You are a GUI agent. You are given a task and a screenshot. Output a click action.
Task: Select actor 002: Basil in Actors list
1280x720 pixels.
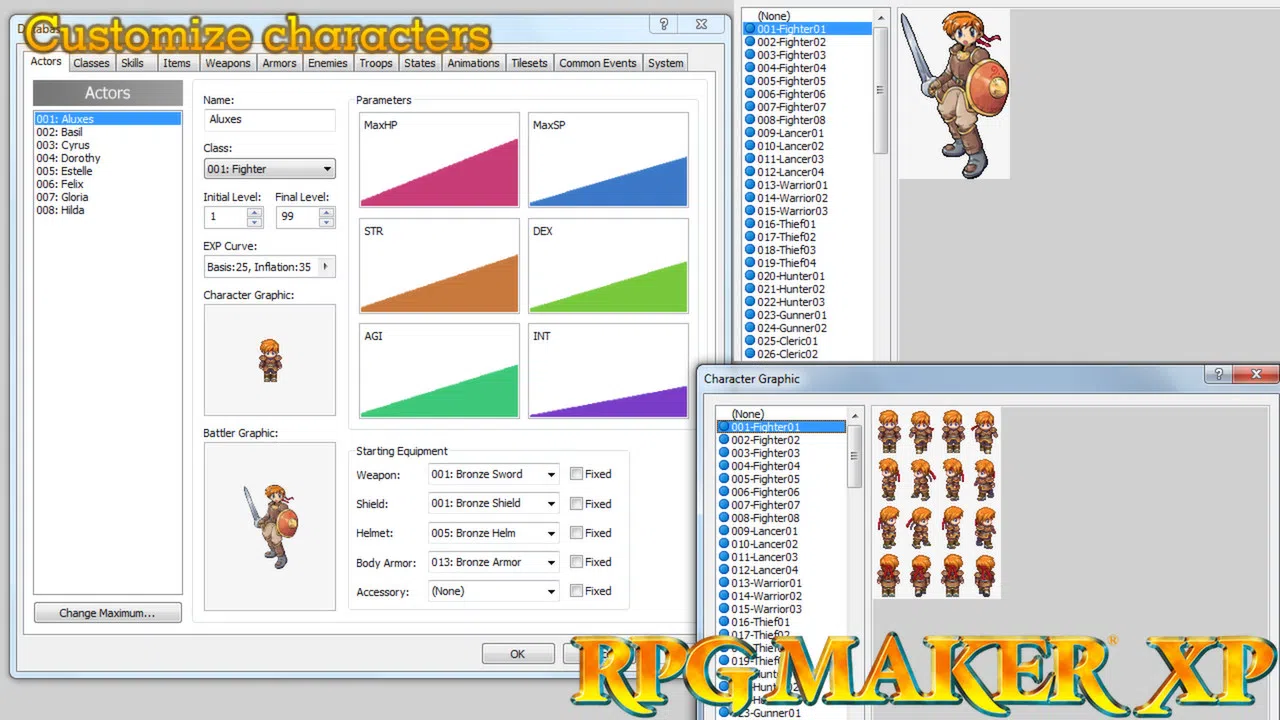tap(108, 132)
